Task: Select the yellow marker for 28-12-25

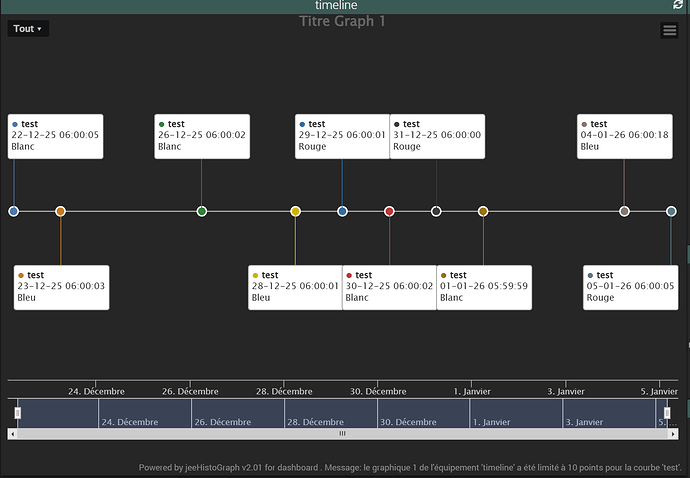Action: tap(296, 211)
